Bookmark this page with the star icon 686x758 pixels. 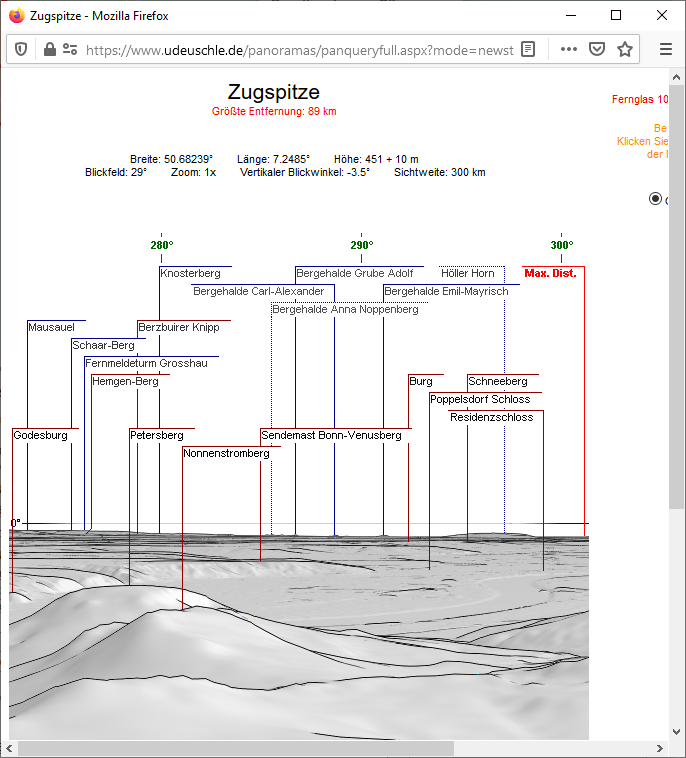click(625, 49)
